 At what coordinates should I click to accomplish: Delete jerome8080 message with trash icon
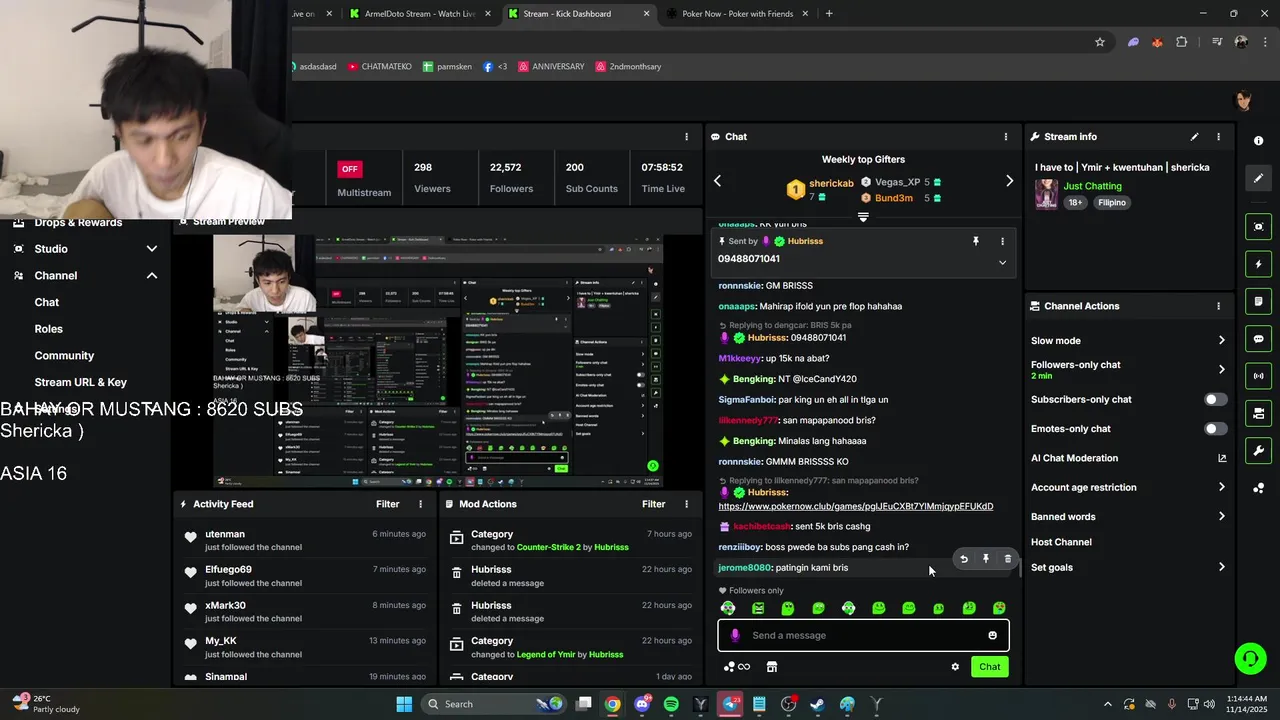[x=1008, y=559]
